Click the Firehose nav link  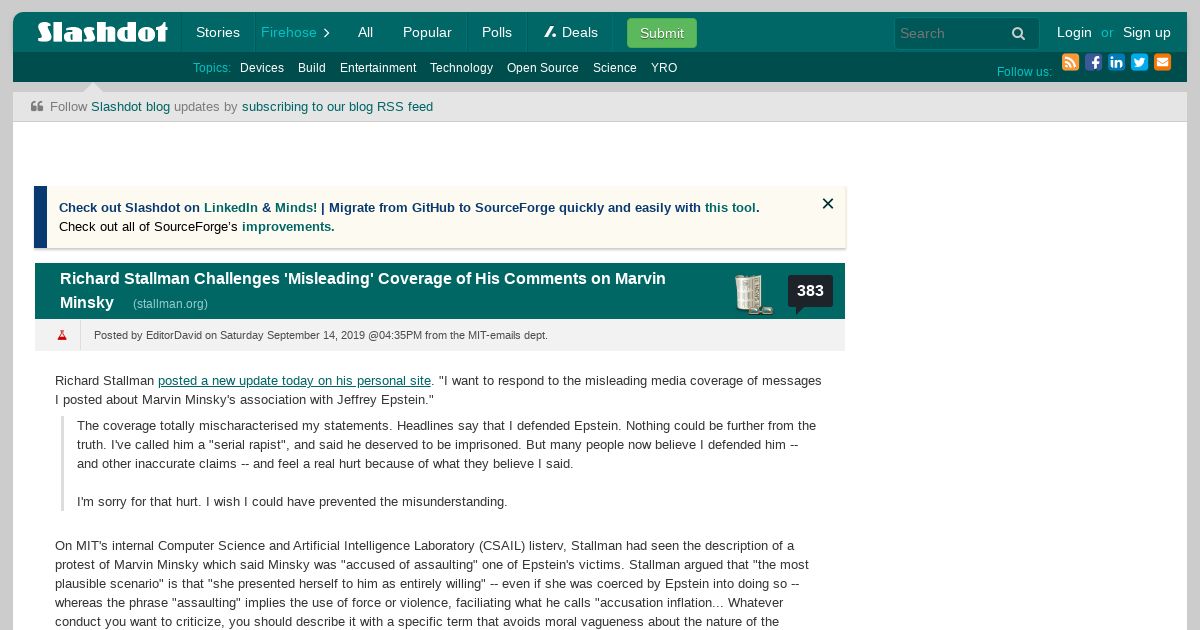tap(288, 32)
